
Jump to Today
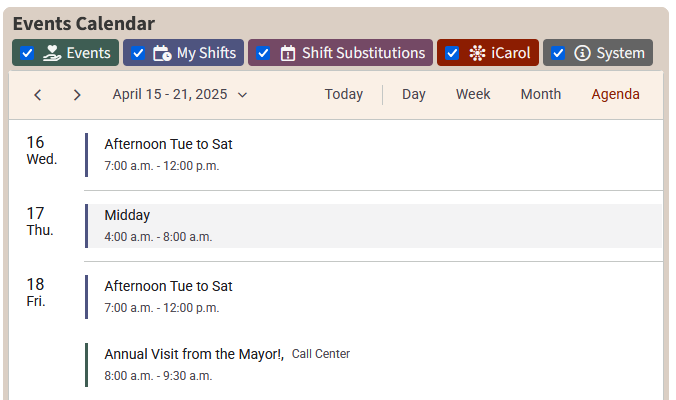pyautogui.click(x=343, y=95)
